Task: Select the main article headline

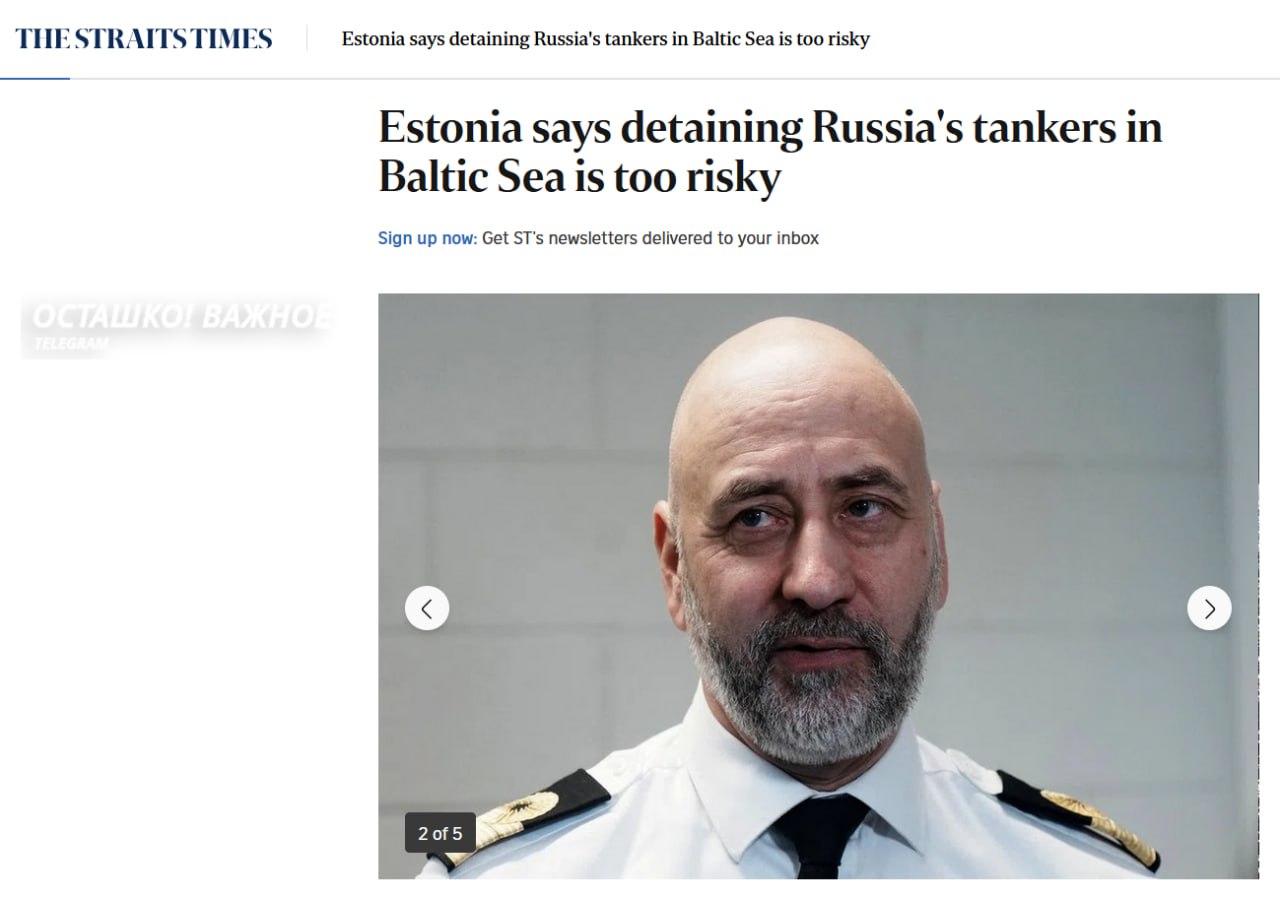Action: [x=770, y=153]
